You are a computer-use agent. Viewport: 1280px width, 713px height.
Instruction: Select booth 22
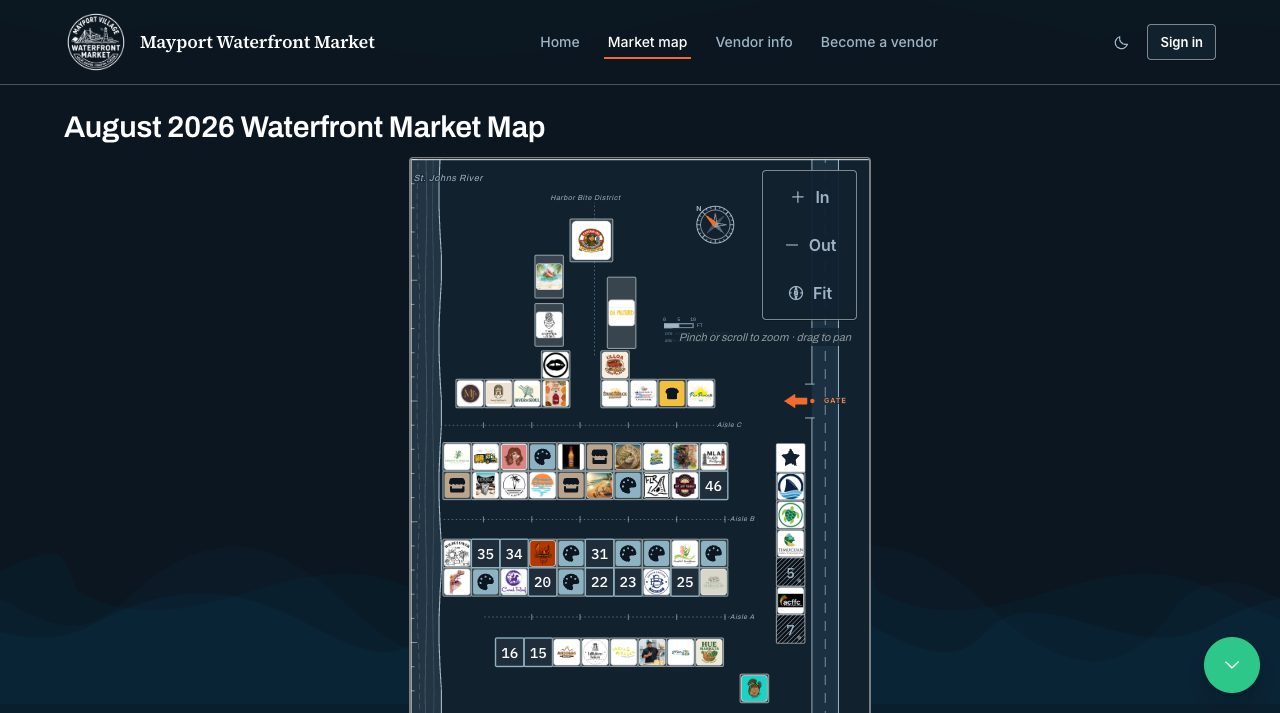(599, 582)
